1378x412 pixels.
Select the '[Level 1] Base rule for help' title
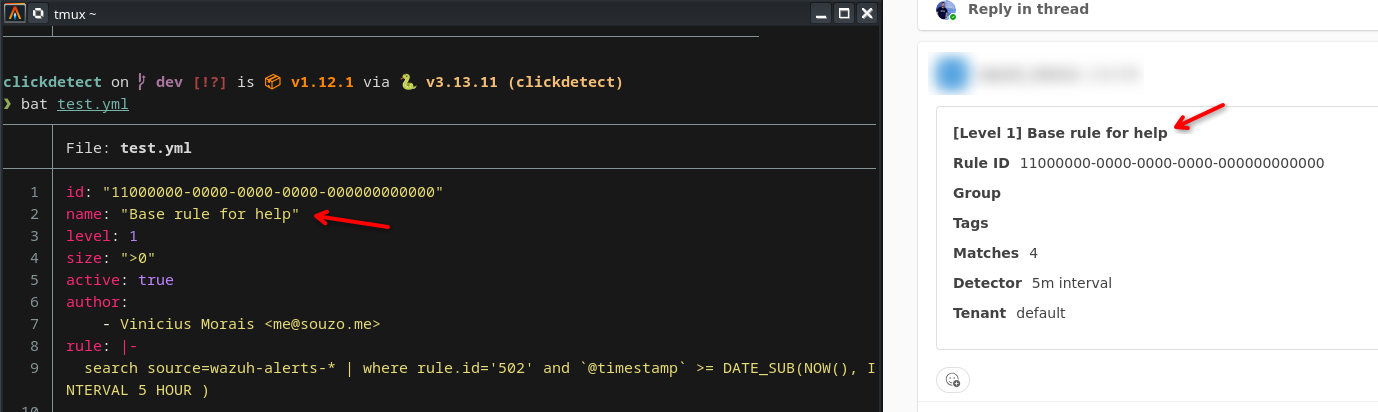pos(1060,133)
